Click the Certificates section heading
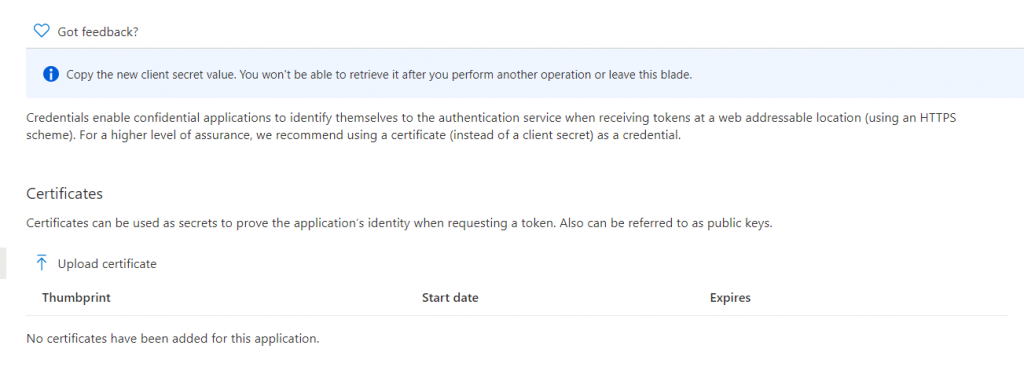Screen dimensions: 1024x371 [x=65, y=194]
